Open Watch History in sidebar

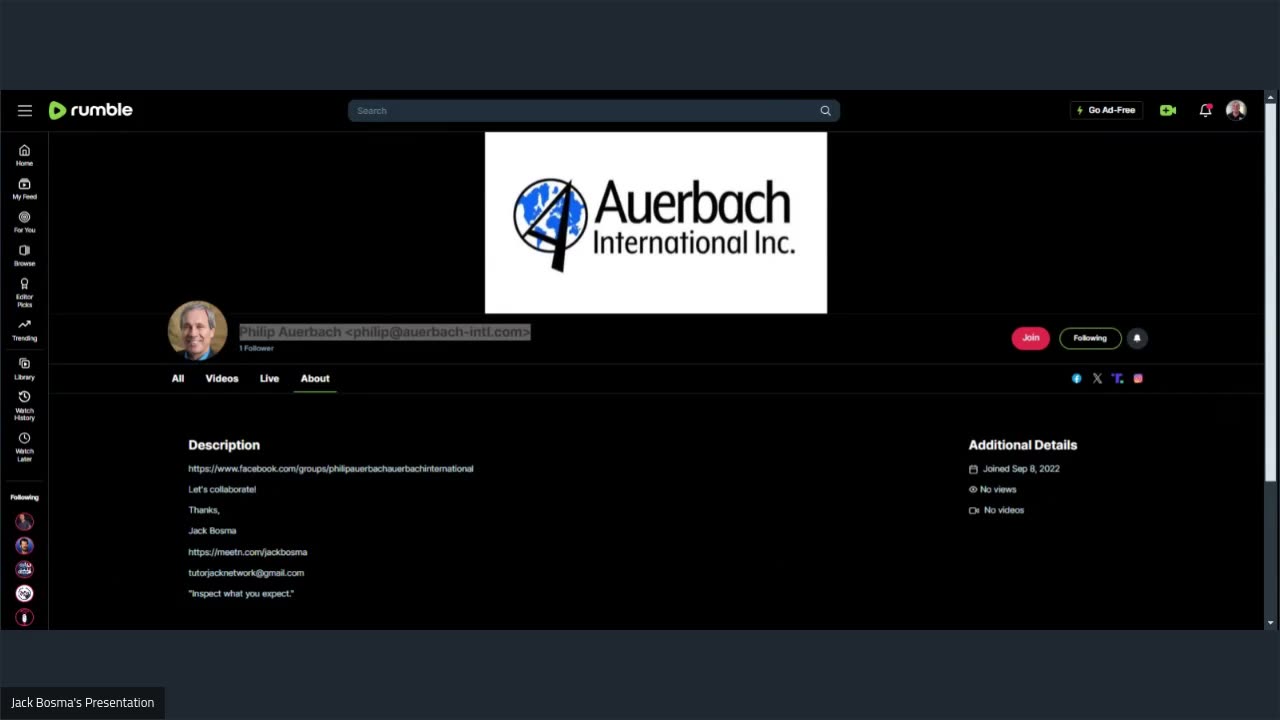click(24, 406)
